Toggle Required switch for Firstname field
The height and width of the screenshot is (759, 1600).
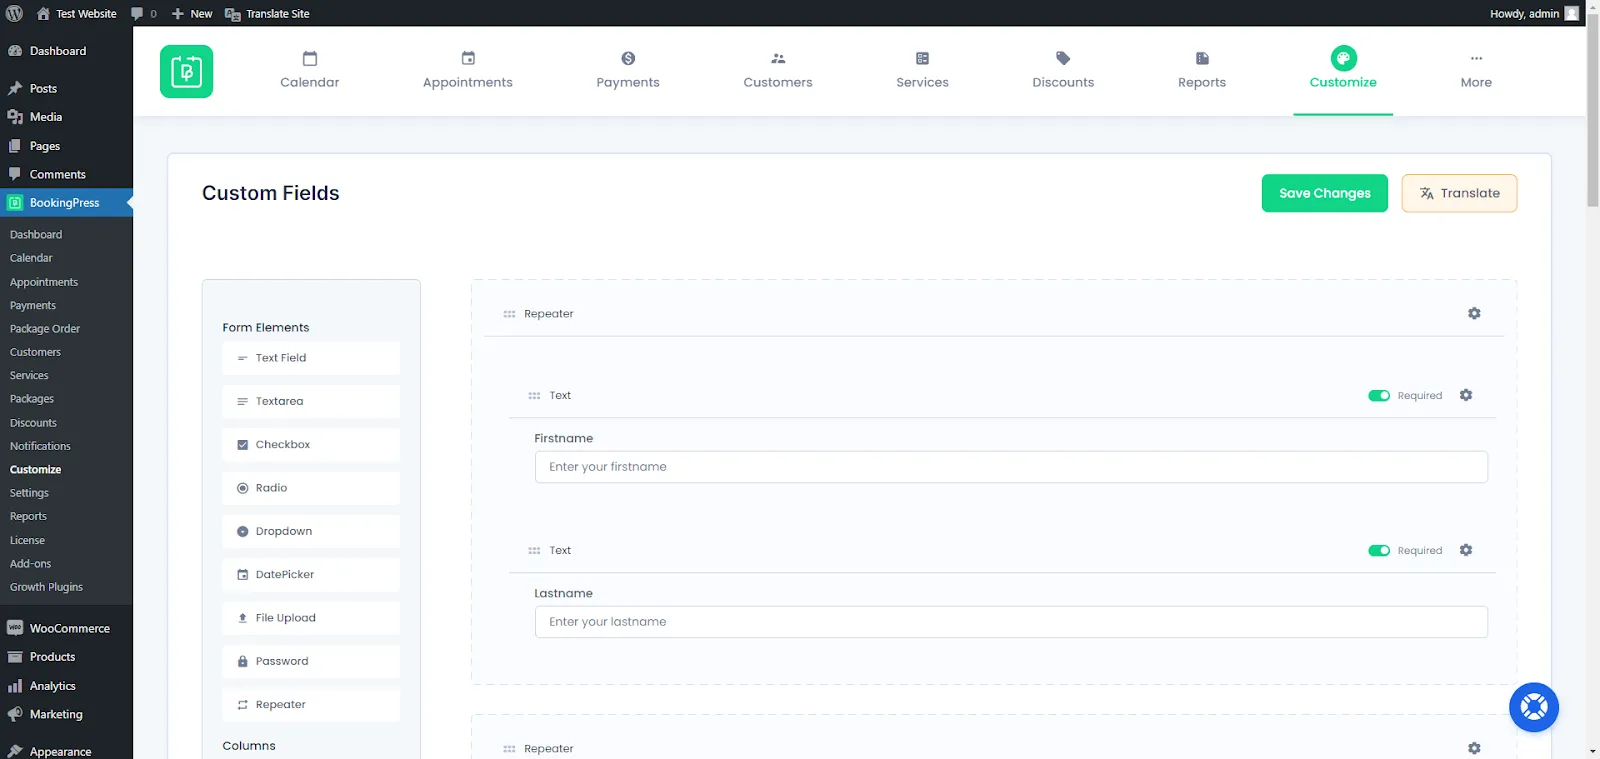1379,396
